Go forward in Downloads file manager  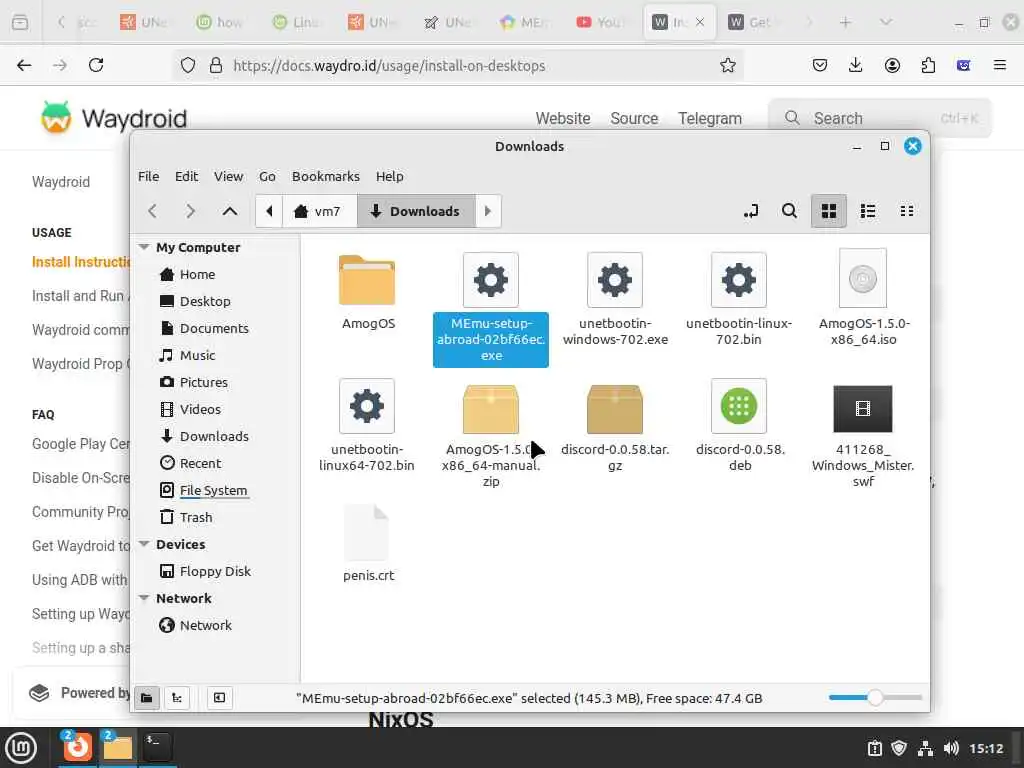(190, 211)
